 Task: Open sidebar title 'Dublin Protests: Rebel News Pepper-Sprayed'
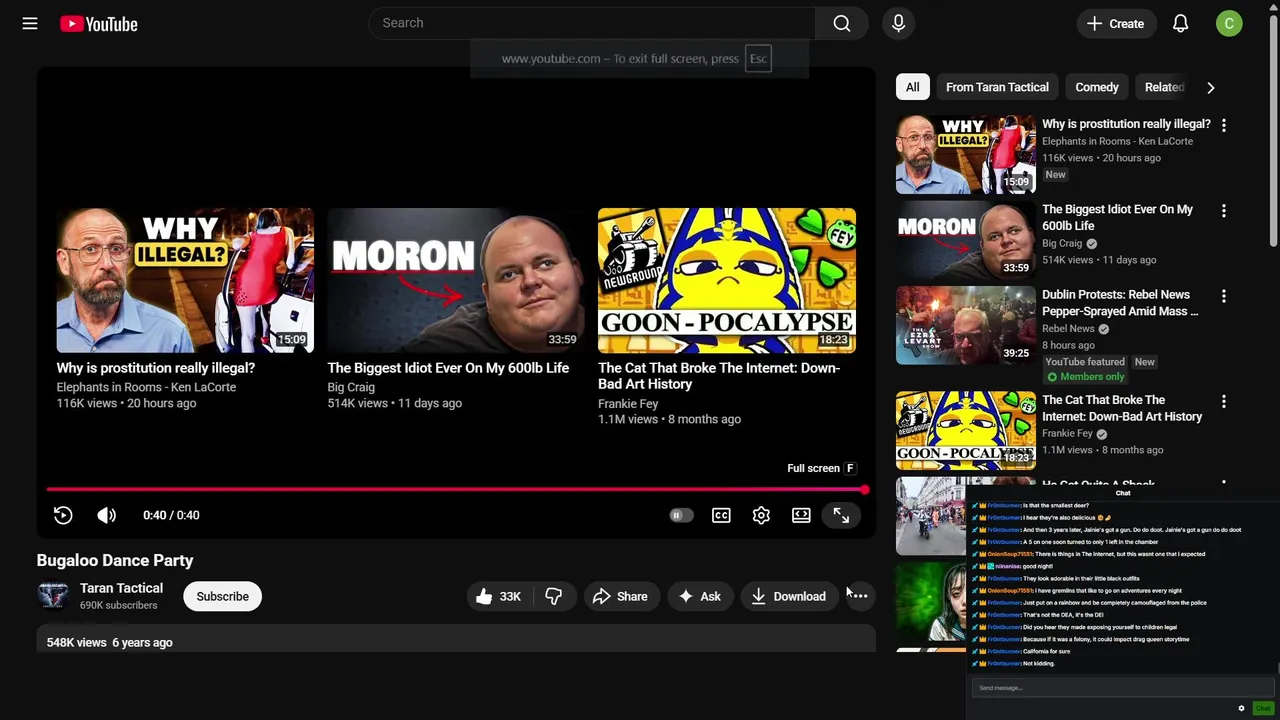click(1120, 303)
